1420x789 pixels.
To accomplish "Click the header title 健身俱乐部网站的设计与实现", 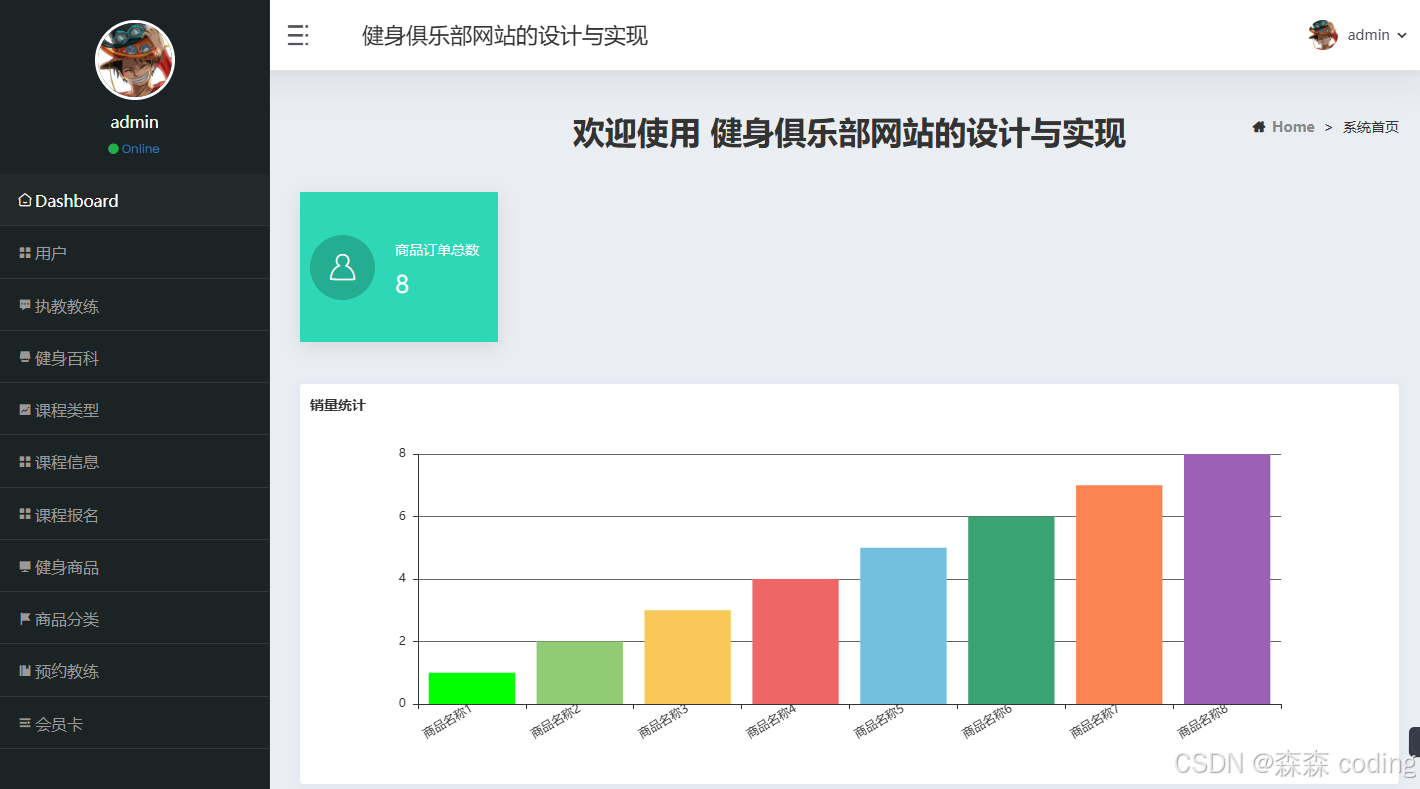I will click(505, 36).
